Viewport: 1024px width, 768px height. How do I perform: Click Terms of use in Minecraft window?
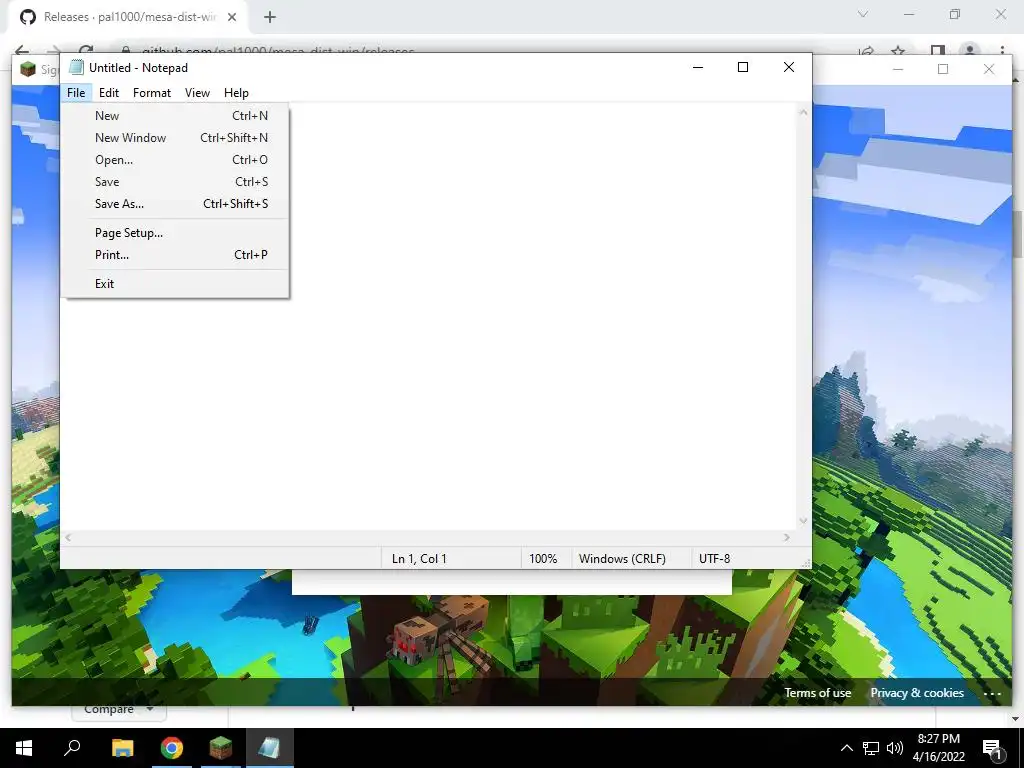click(818, 693)
